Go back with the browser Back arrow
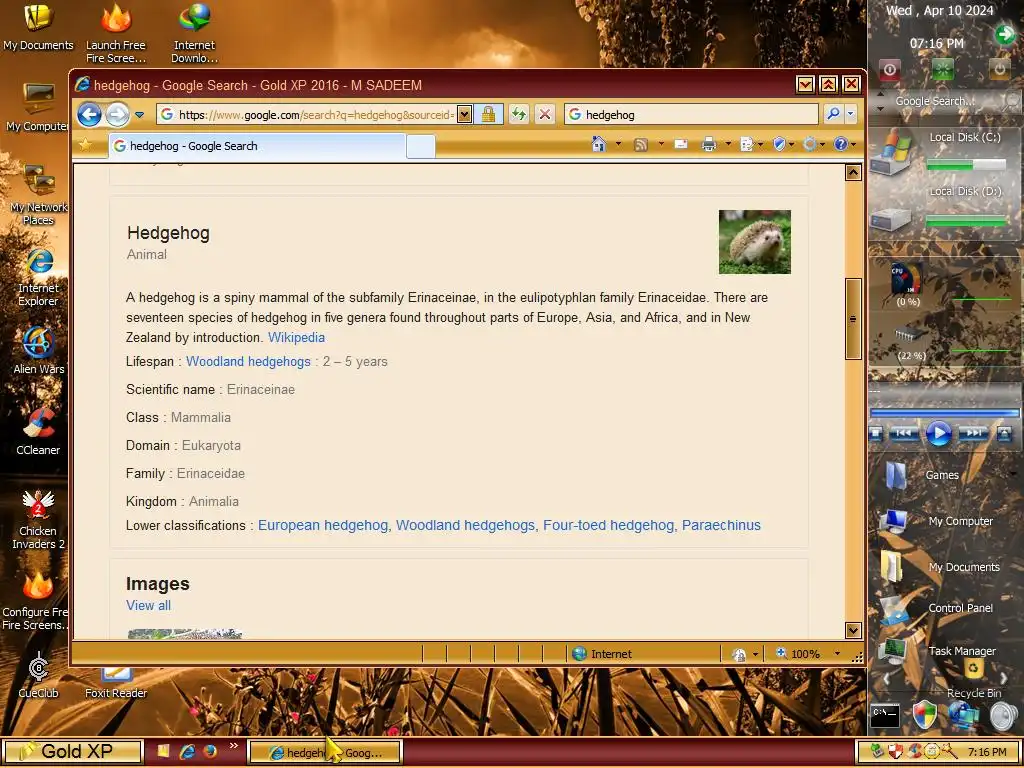1024x768 pixels. point(89,115)
